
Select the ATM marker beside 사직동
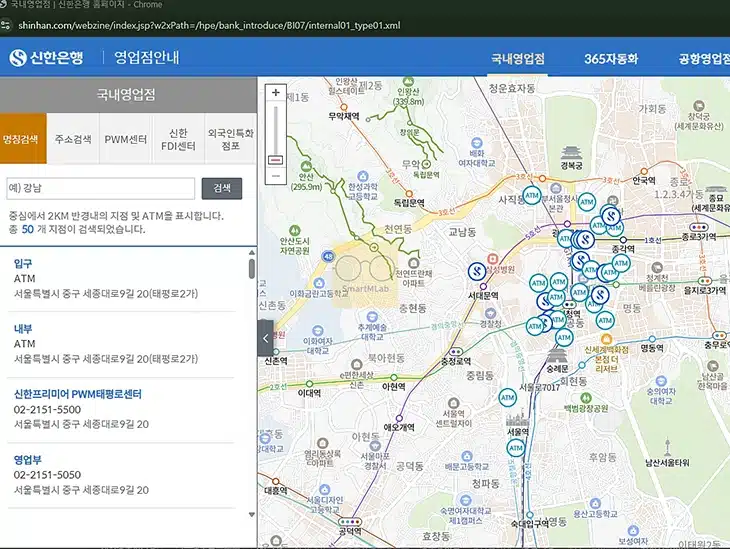[532, 196]
